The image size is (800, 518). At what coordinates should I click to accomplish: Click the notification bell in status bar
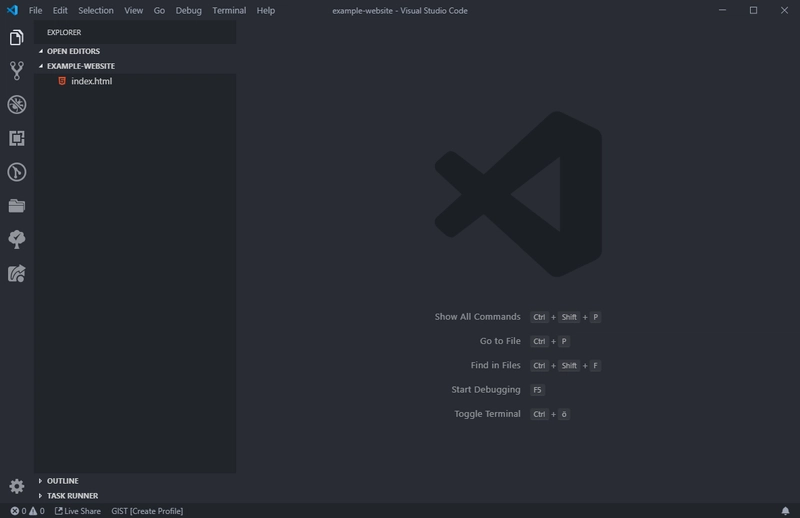(785, 511)
